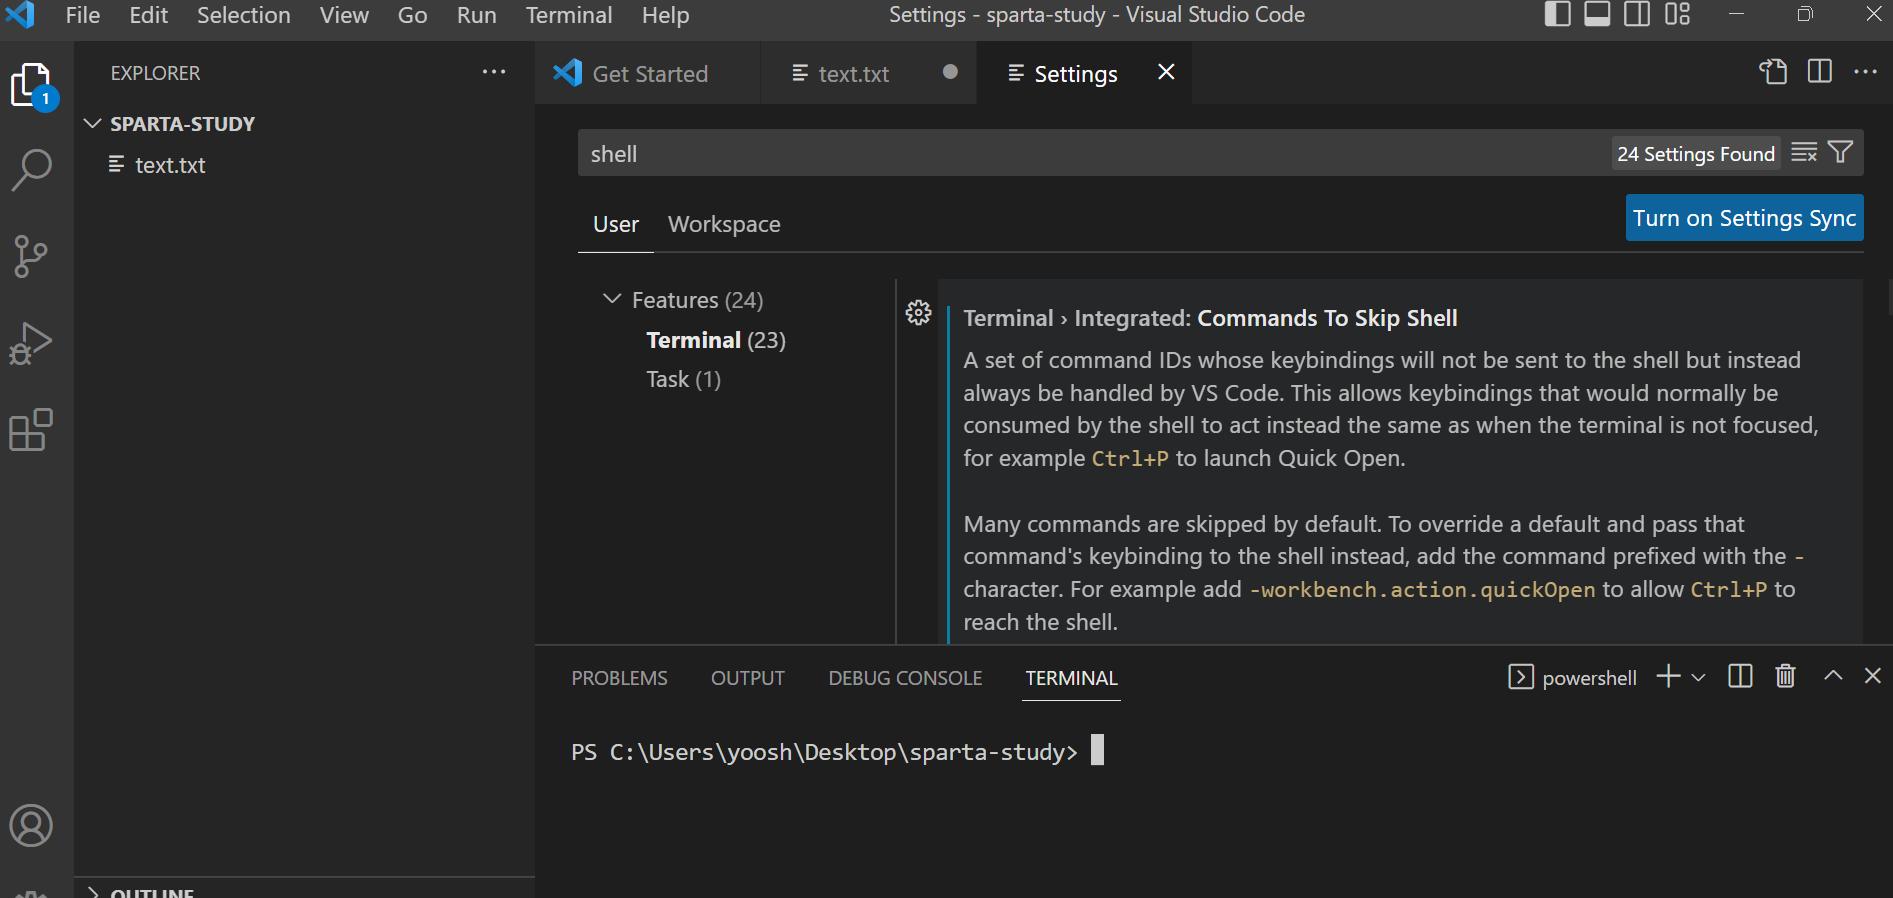
Task: Open the Run menu
Action: pos(477,15)
